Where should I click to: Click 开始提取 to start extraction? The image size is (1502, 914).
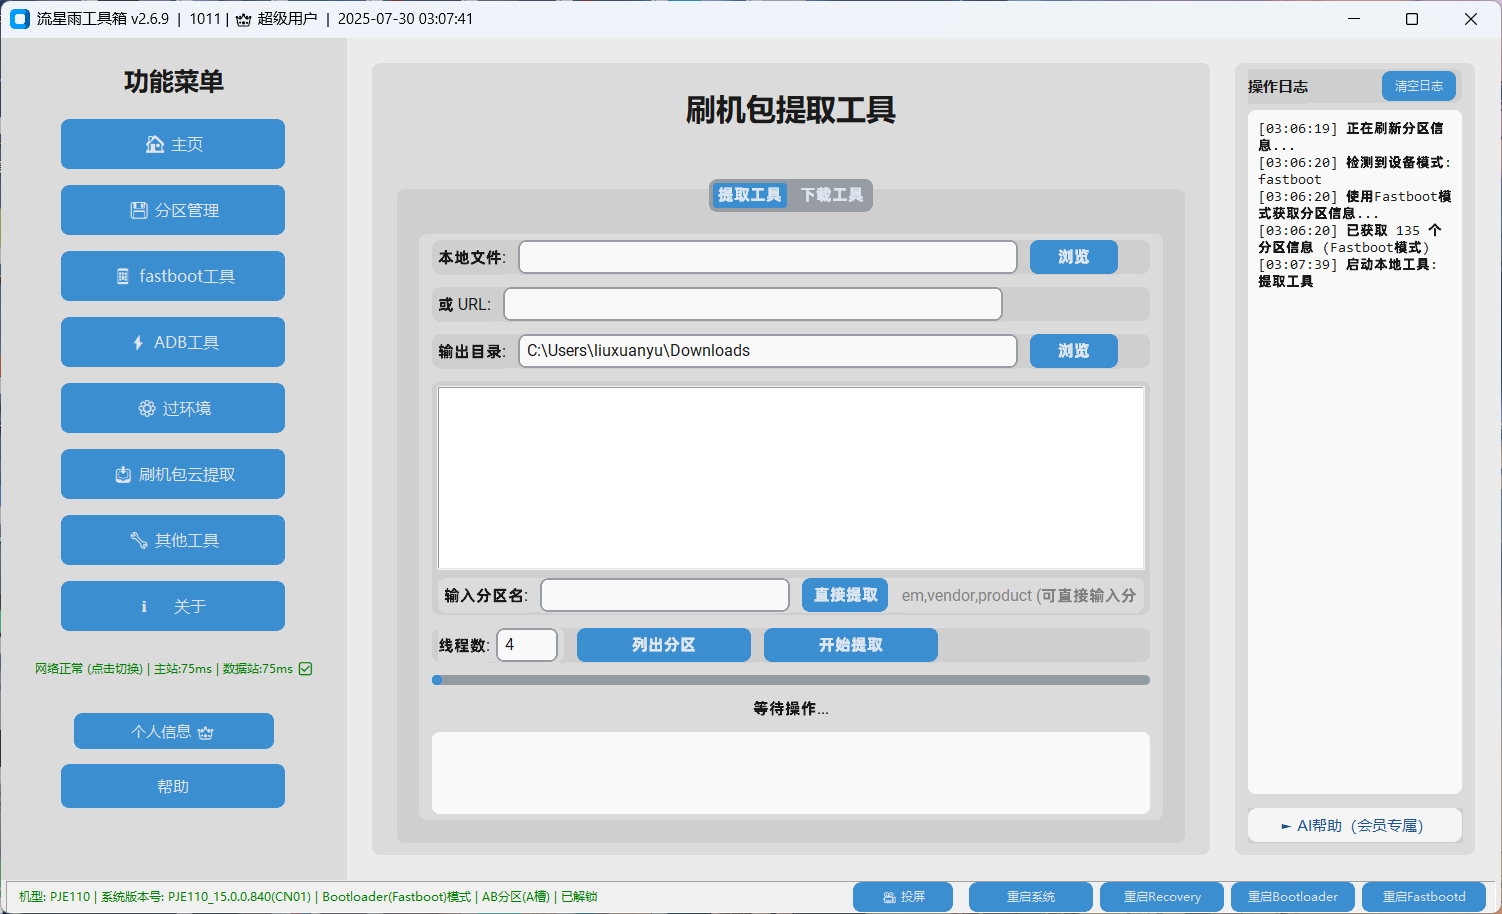point(850,645)
